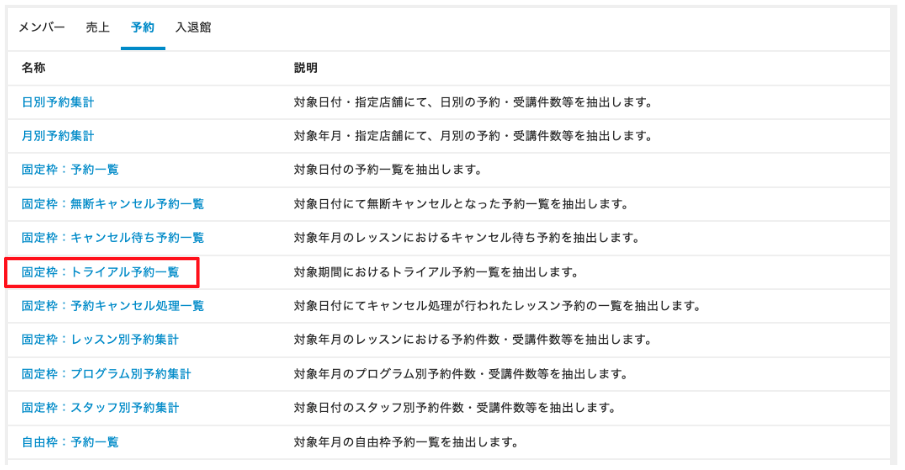Screen dimensions: 905x470
Task: Open 固定枠:無断キャンセル予約一覧 report
Action: pos(113,204)
